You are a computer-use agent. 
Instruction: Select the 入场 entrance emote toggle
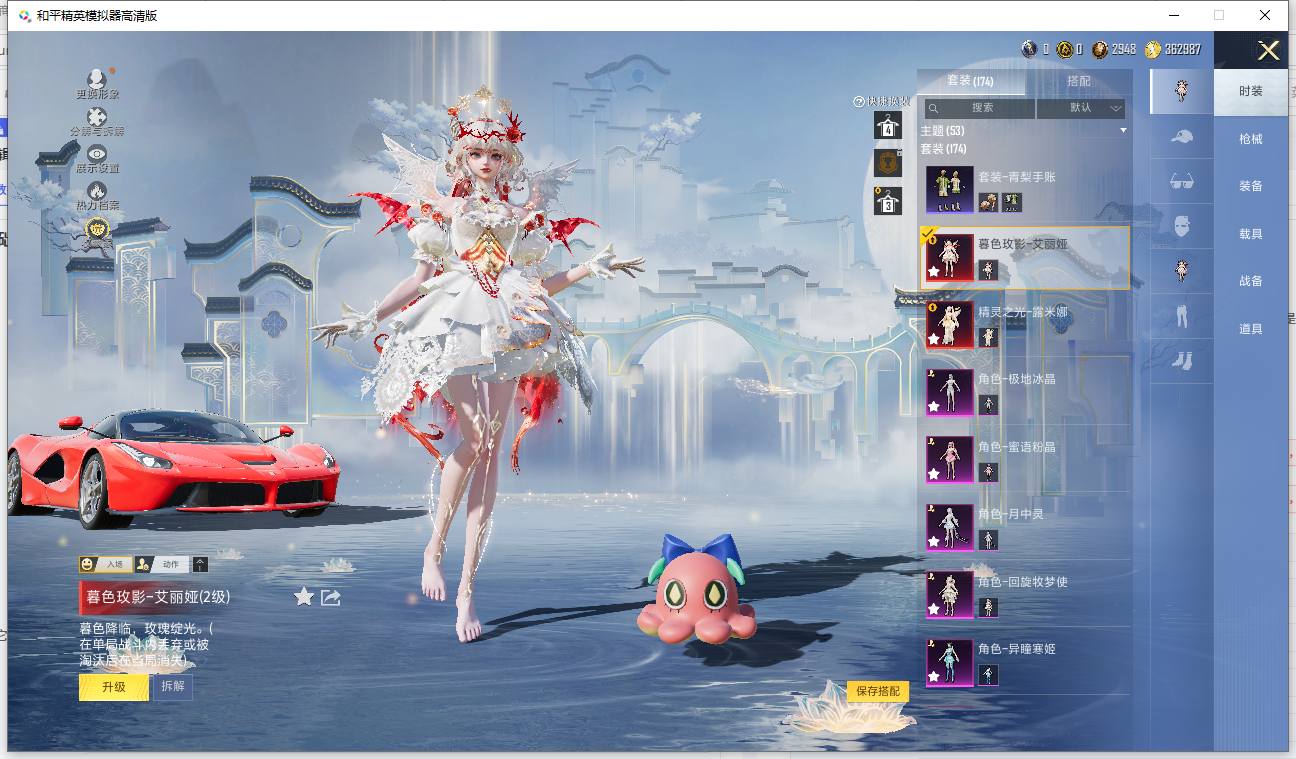[x=106, y=564]
